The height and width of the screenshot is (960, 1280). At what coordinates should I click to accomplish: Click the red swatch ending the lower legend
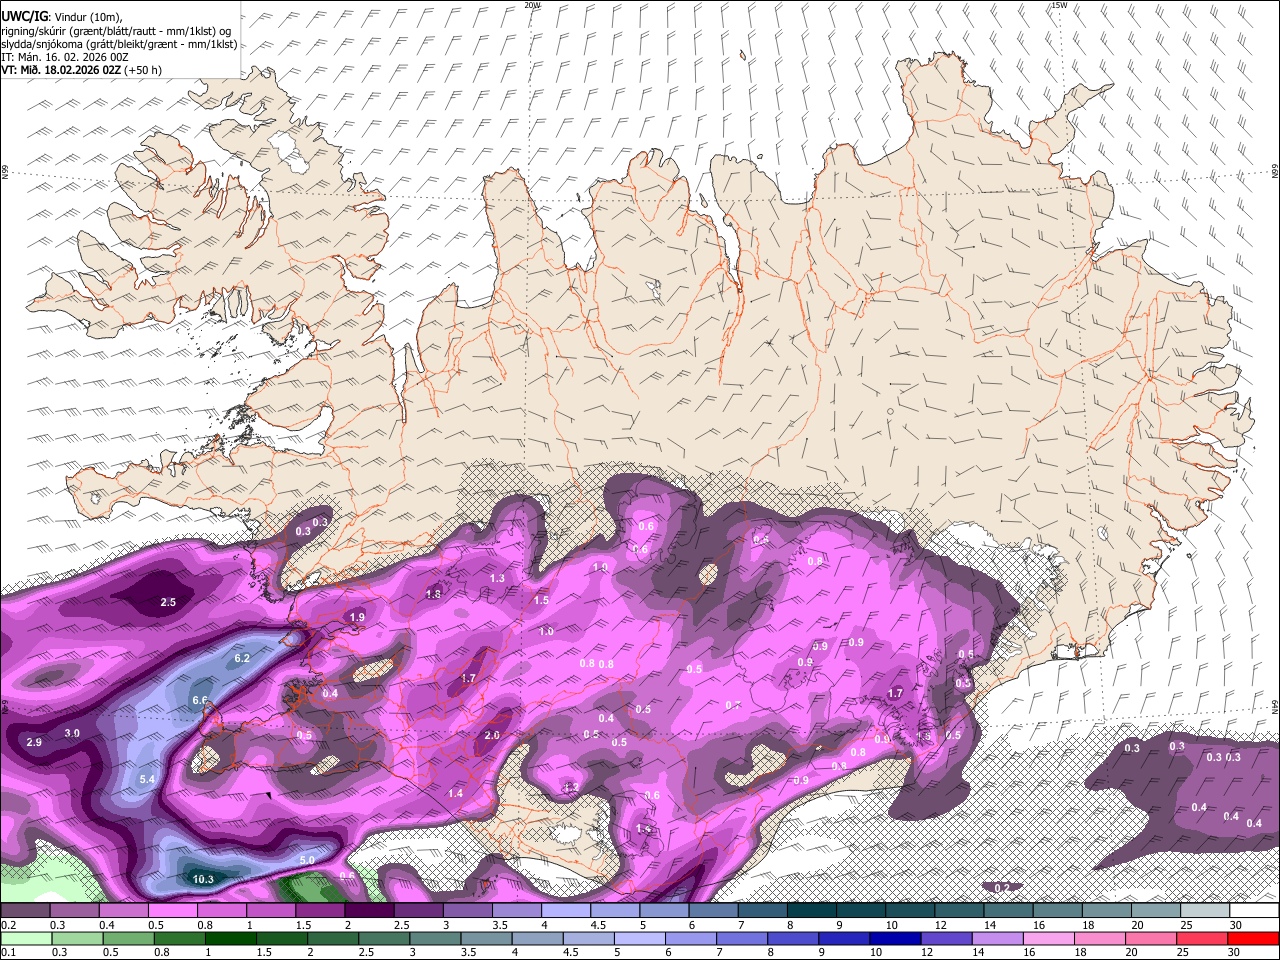1254,938
